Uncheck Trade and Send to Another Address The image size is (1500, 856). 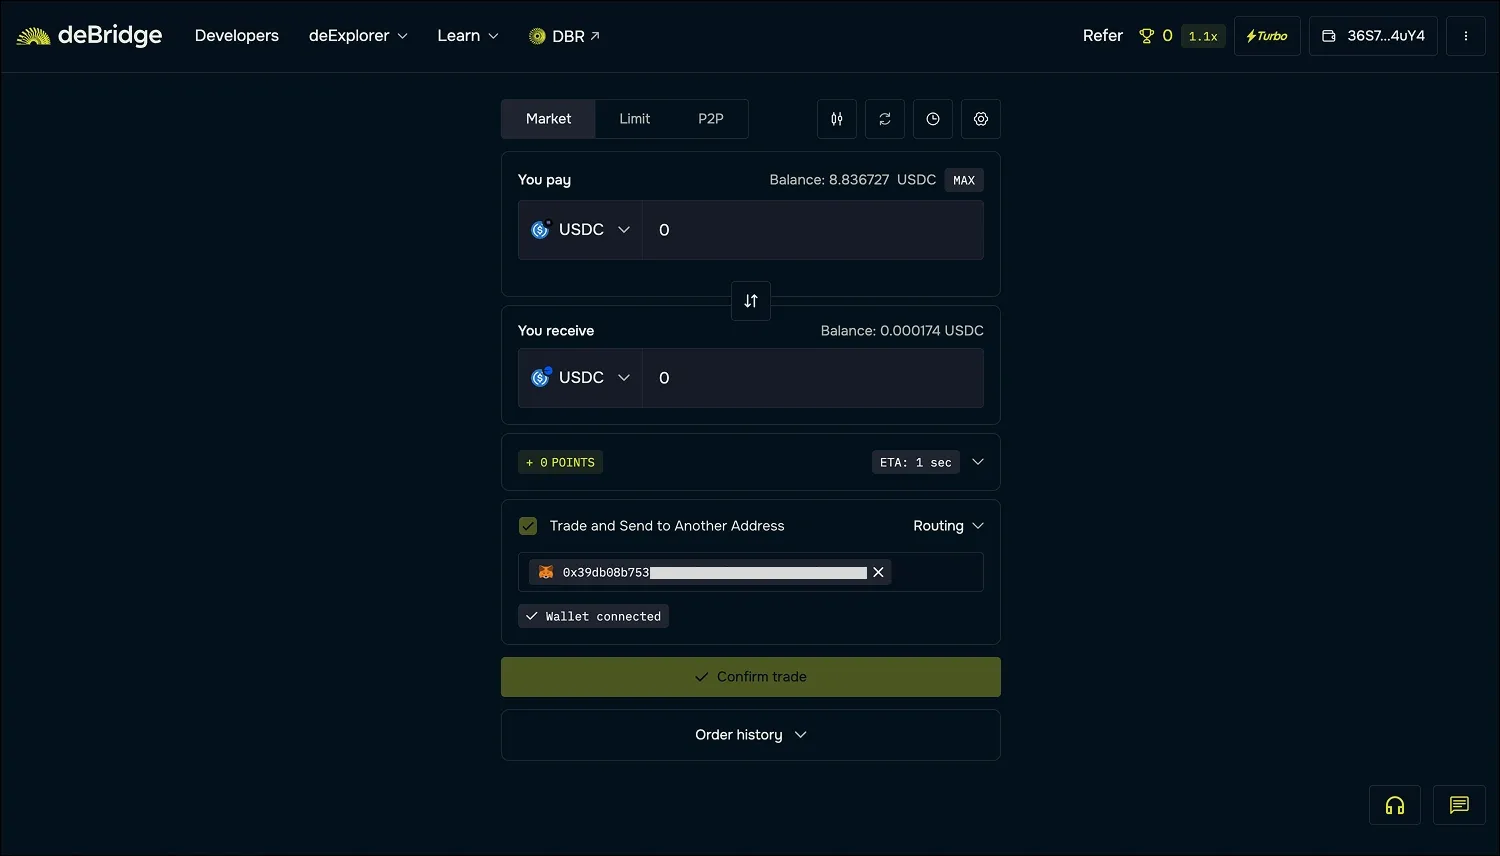pos(528,526)
